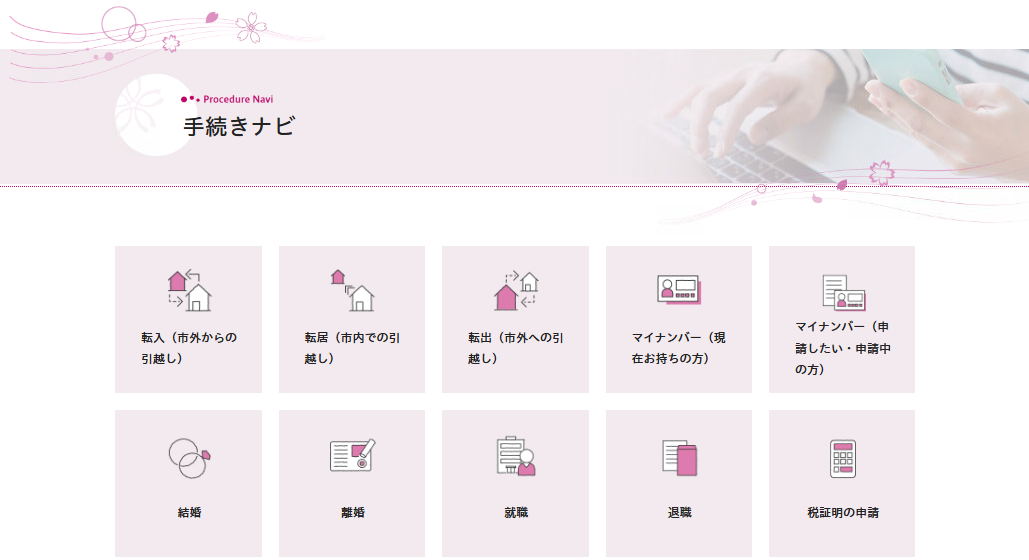Select the 就職 label
This screenshot has width=1029, height=560.
click(516, 512)
